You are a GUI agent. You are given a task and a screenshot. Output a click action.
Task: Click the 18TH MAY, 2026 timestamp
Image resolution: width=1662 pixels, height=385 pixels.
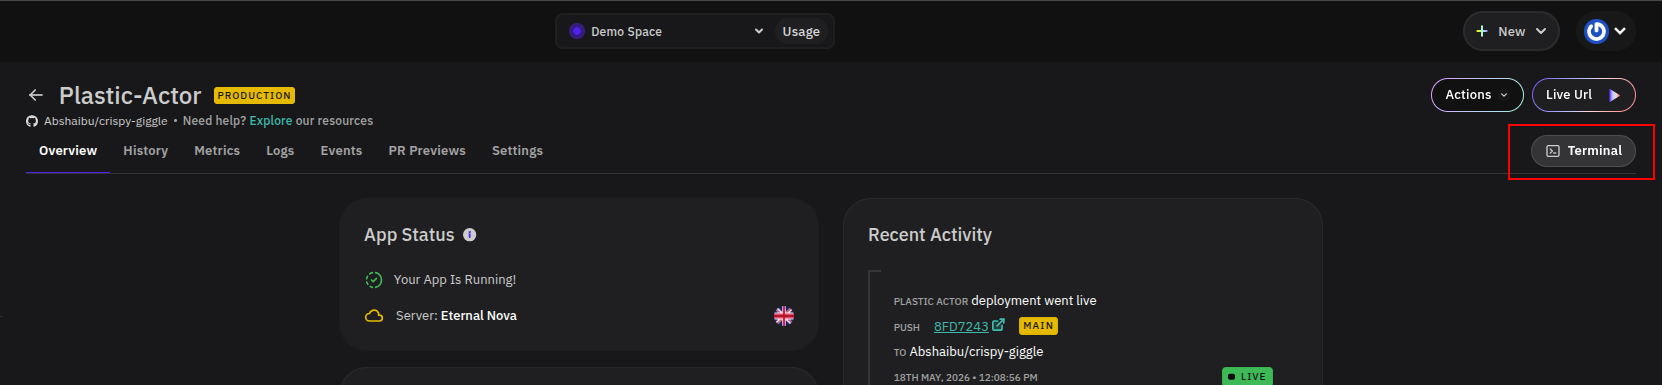[x=965, y=378]
